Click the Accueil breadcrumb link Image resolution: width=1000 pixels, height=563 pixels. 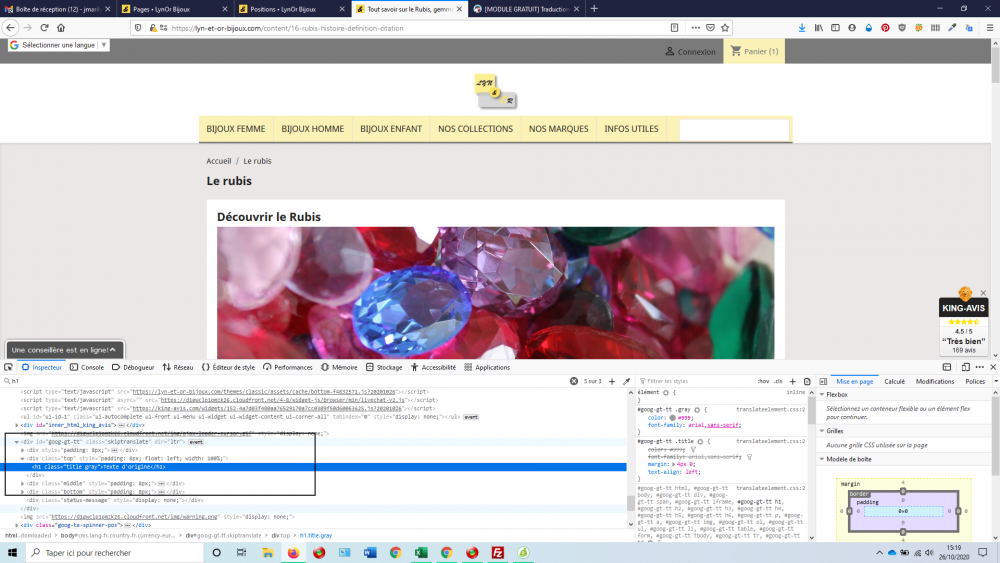point(219,161)
